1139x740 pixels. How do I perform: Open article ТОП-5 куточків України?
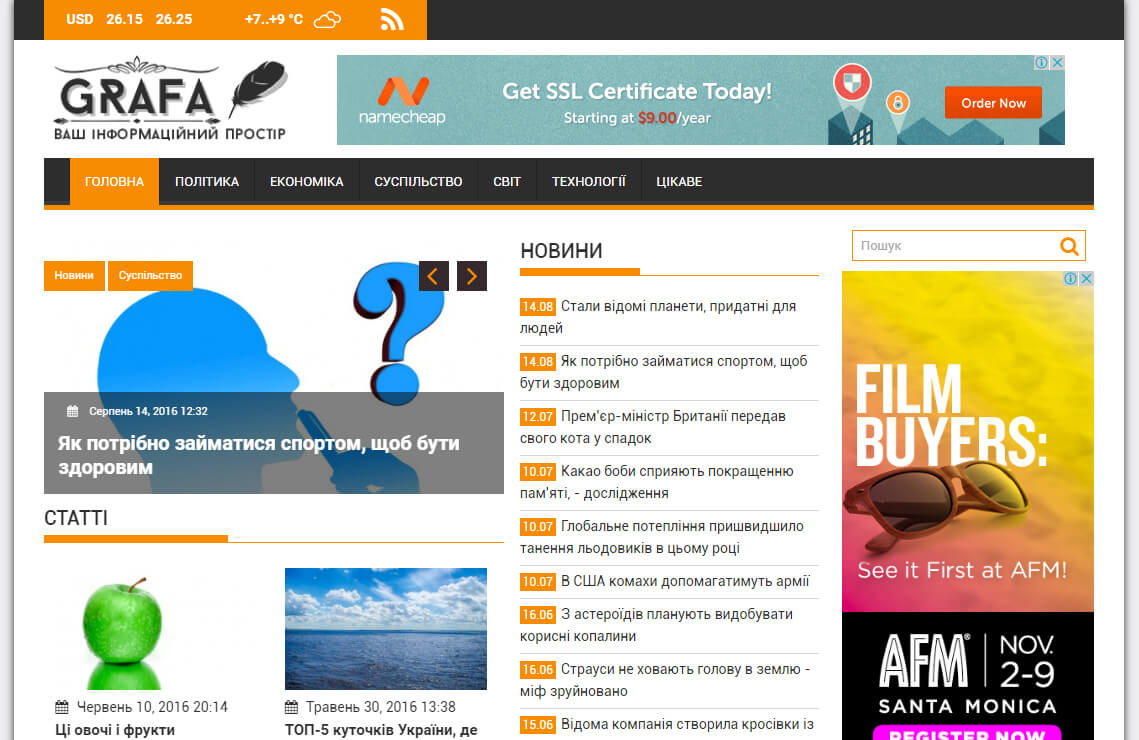(381, 730)
